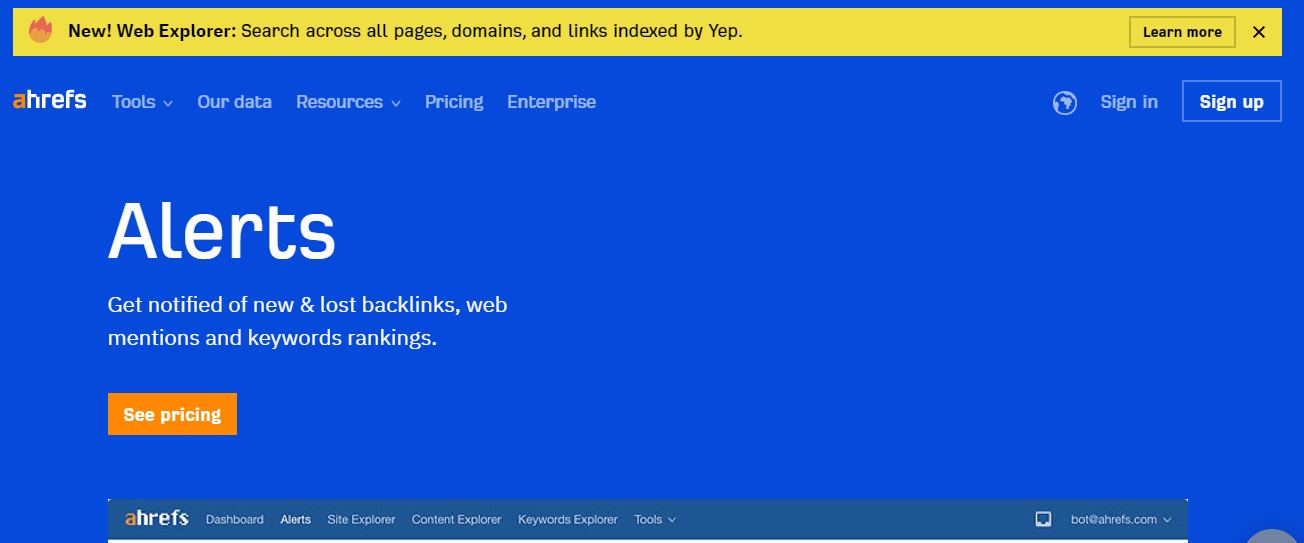
Task: Click the ahrefs logo in the preview screenshot
Action: tap(157, 519)
